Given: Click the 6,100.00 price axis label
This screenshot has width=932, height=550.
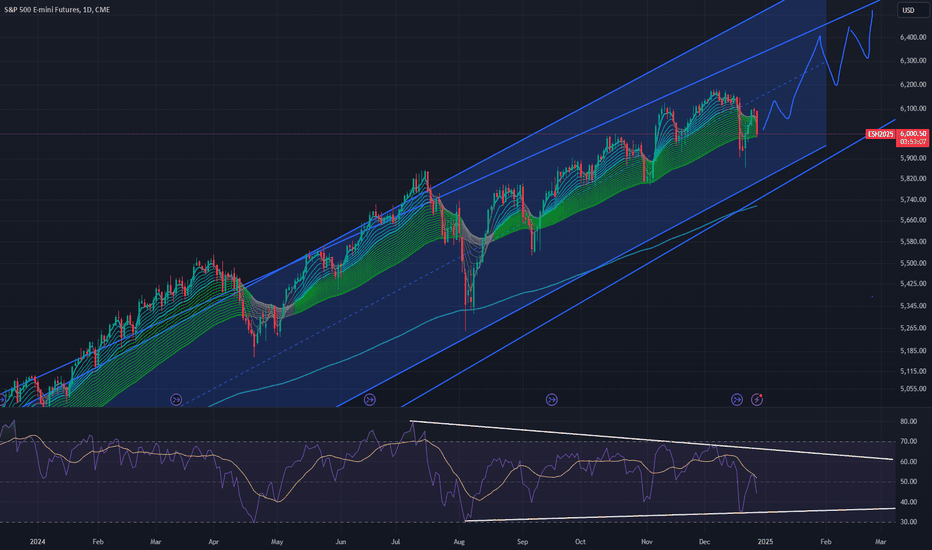Looking at the screenshot, I should tap(913, 108).
